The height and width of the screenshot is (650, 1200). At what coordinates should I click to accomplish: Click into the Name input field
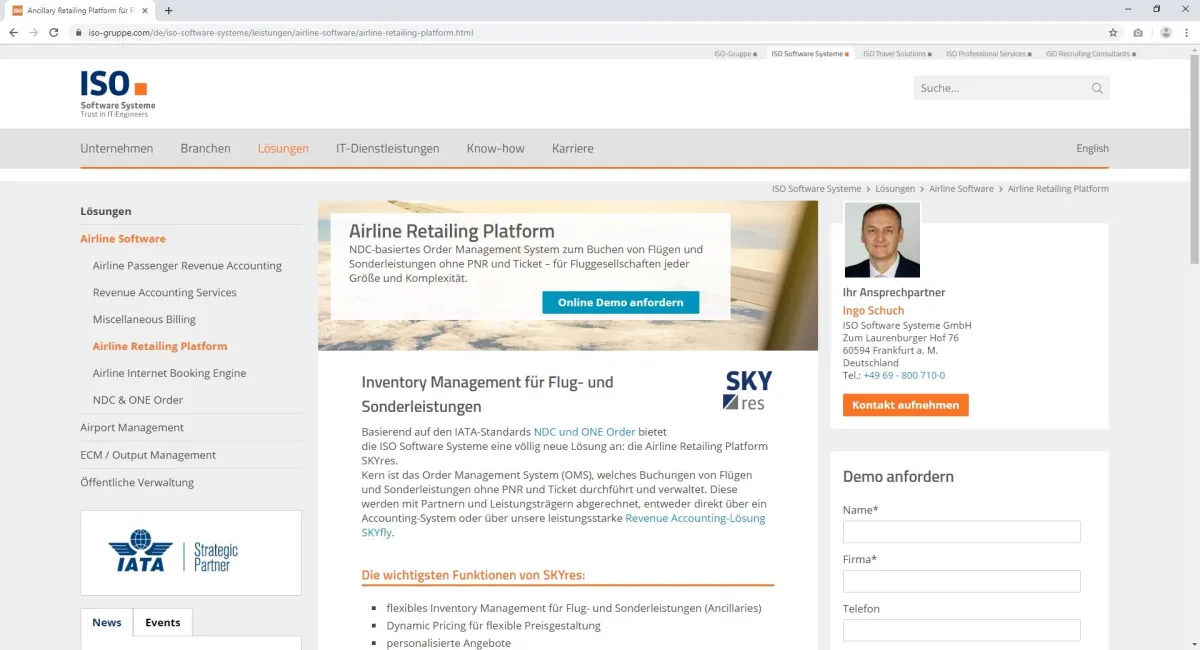tap(960, 531)
